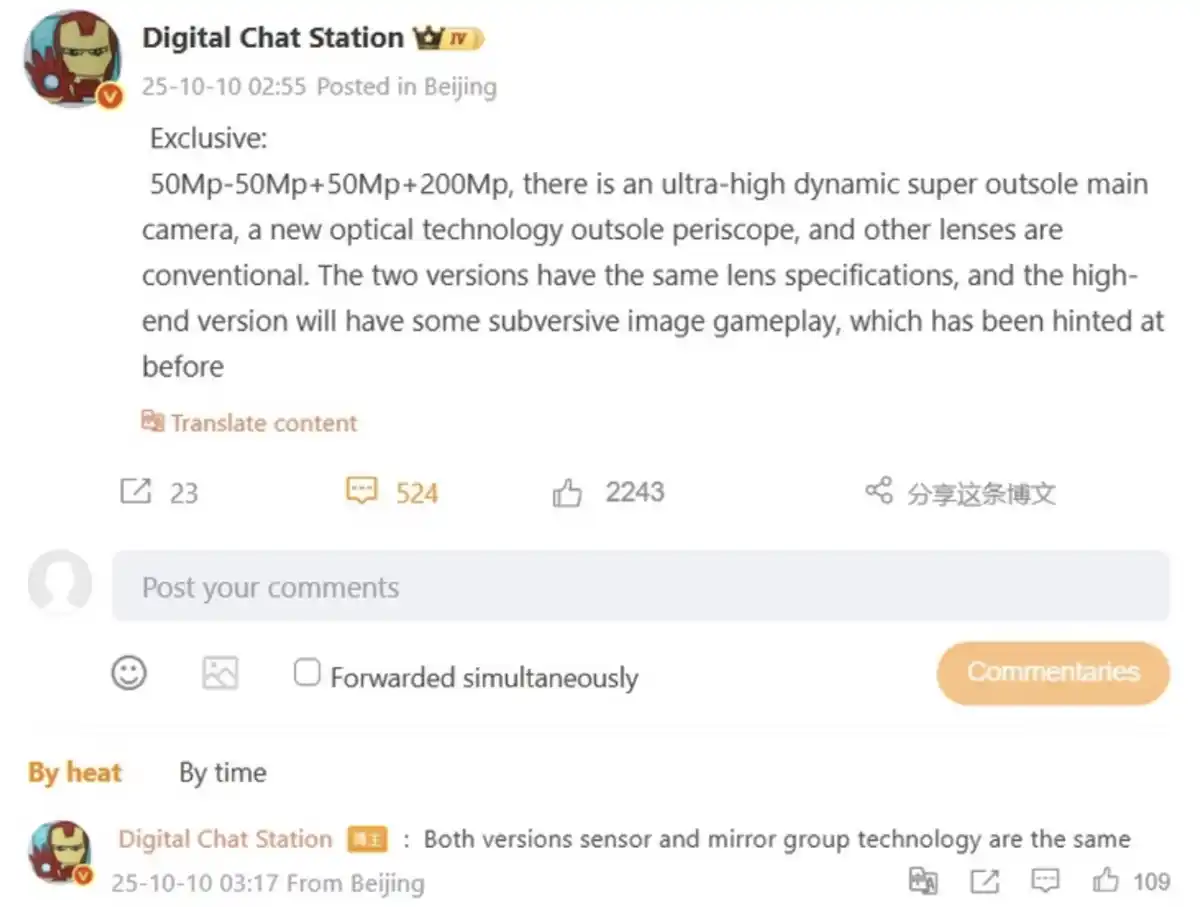The width and height of the screenshot is (1200, 907).
Task: Like the post with thumbs-up icon
Action: (567, 492)
